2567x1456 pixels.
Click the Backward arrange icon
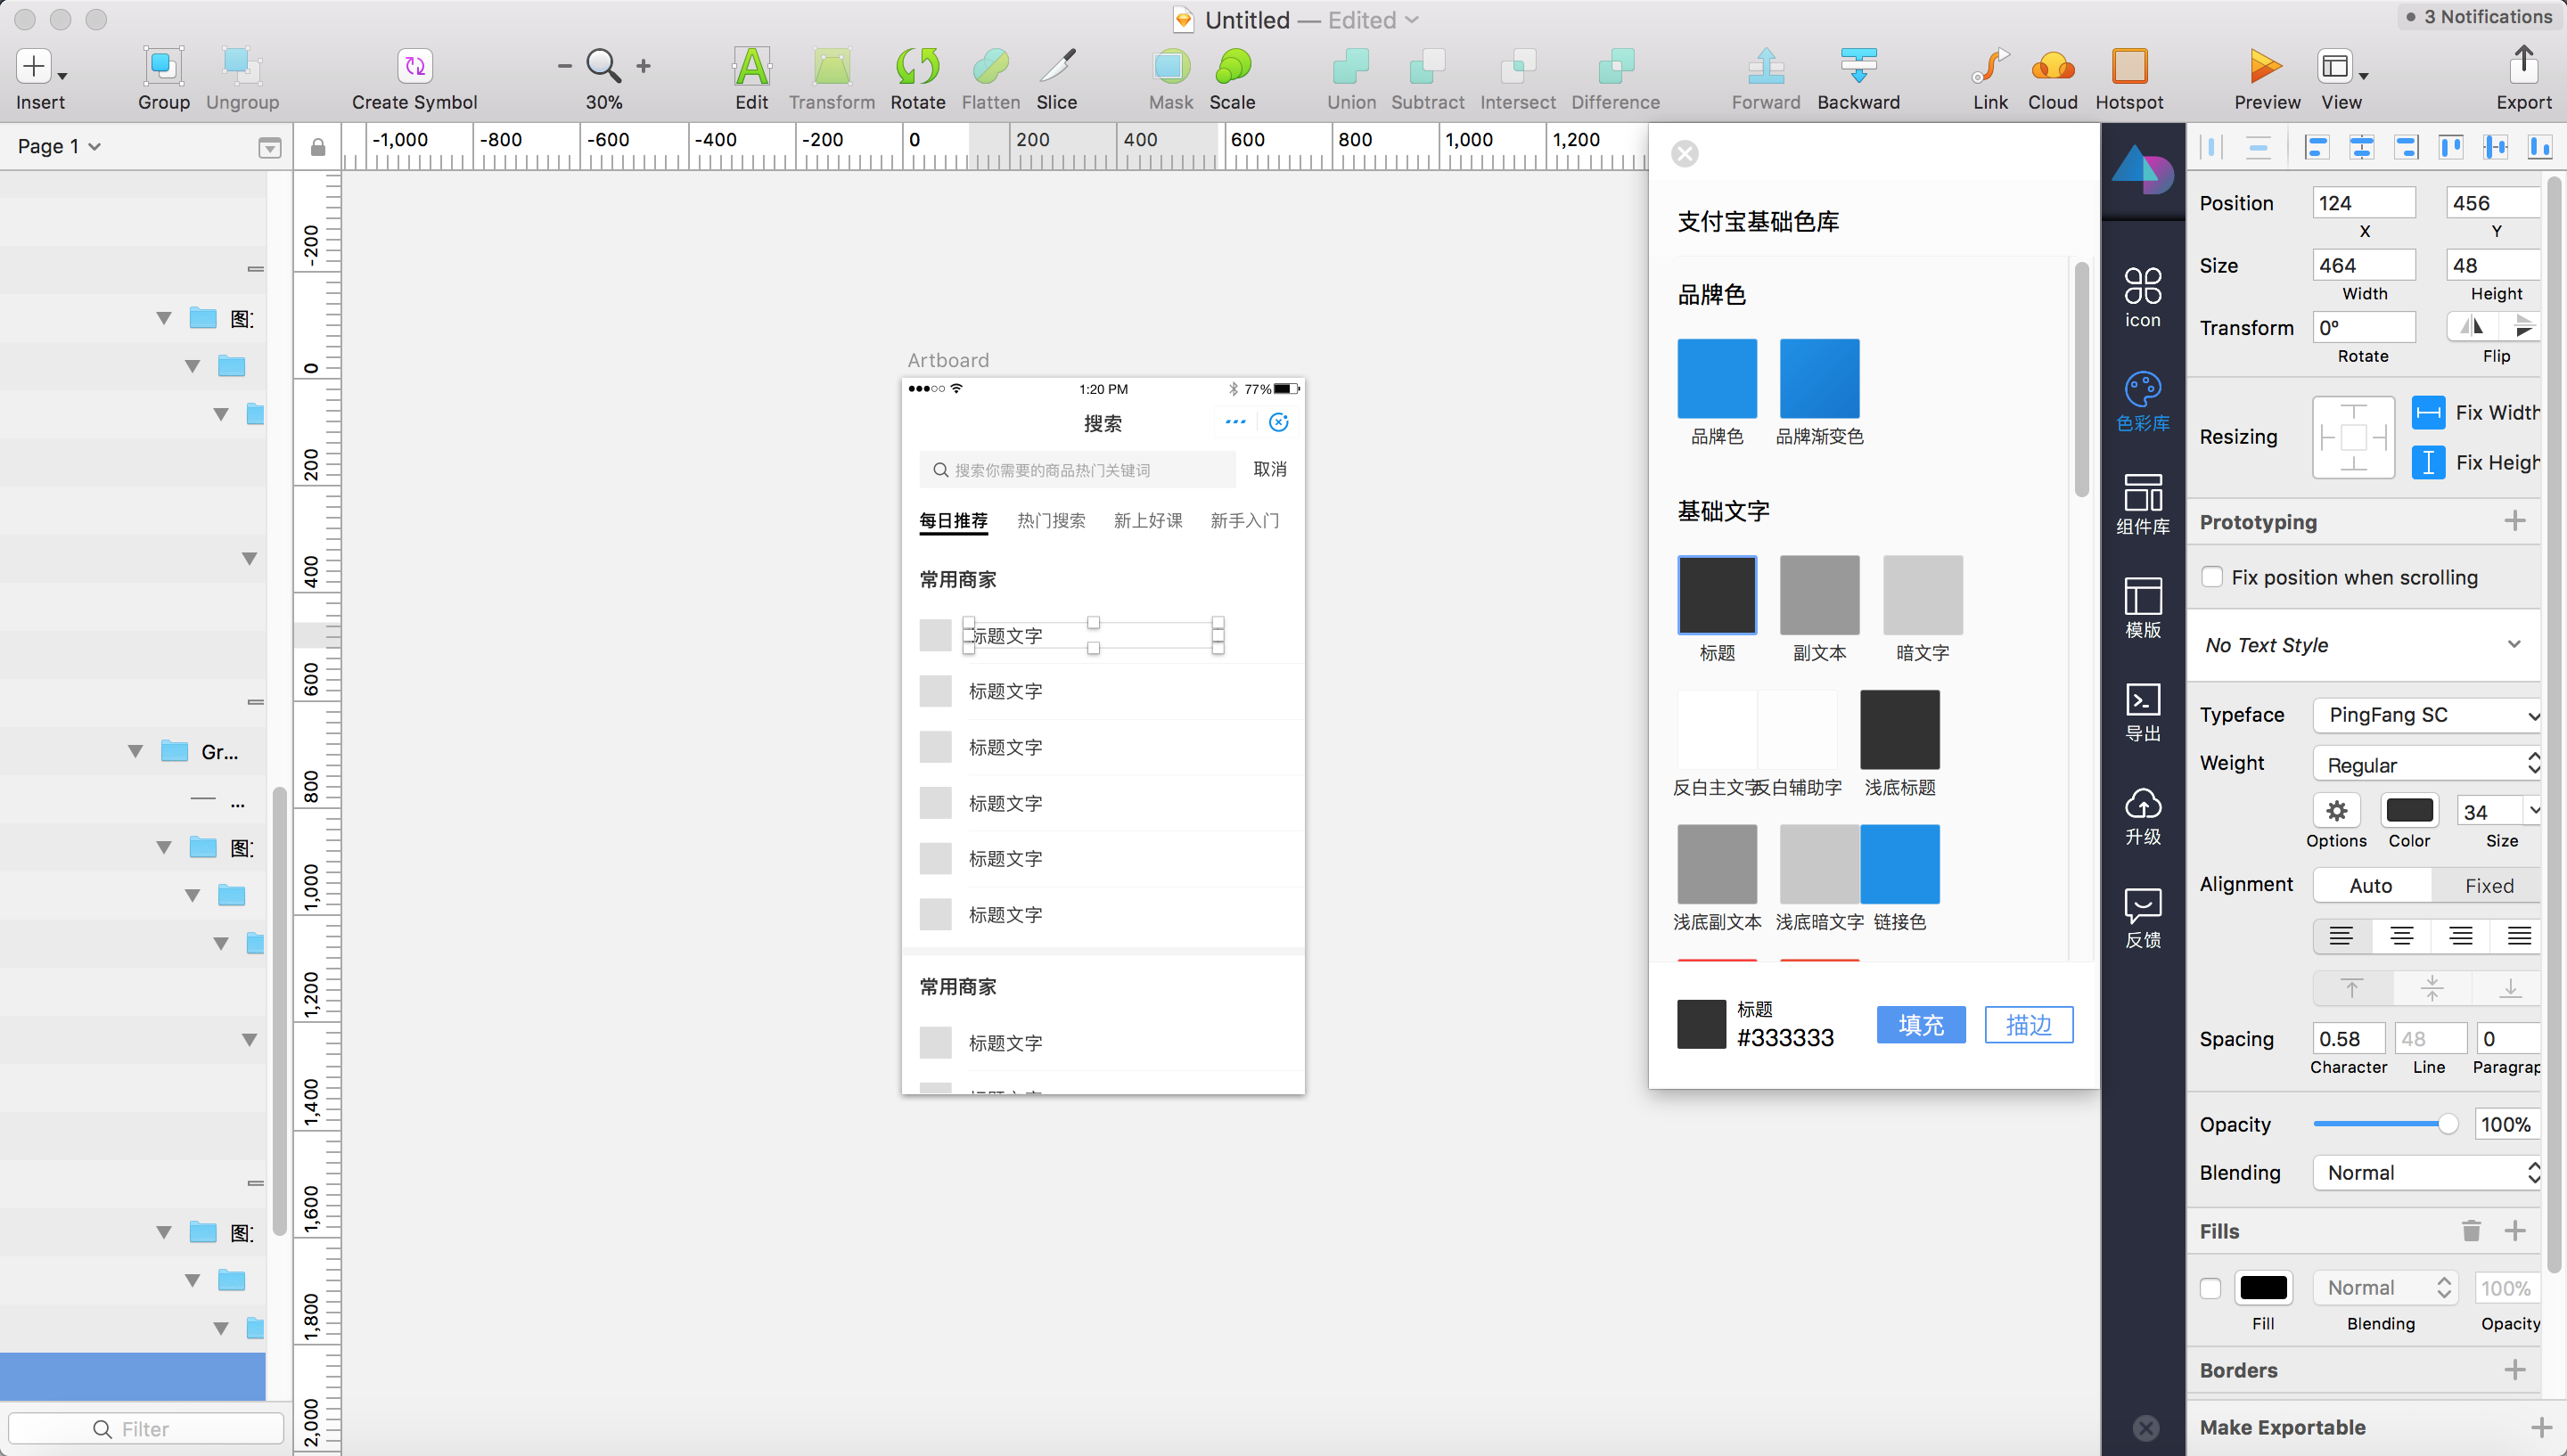(x=1857, y=68)
